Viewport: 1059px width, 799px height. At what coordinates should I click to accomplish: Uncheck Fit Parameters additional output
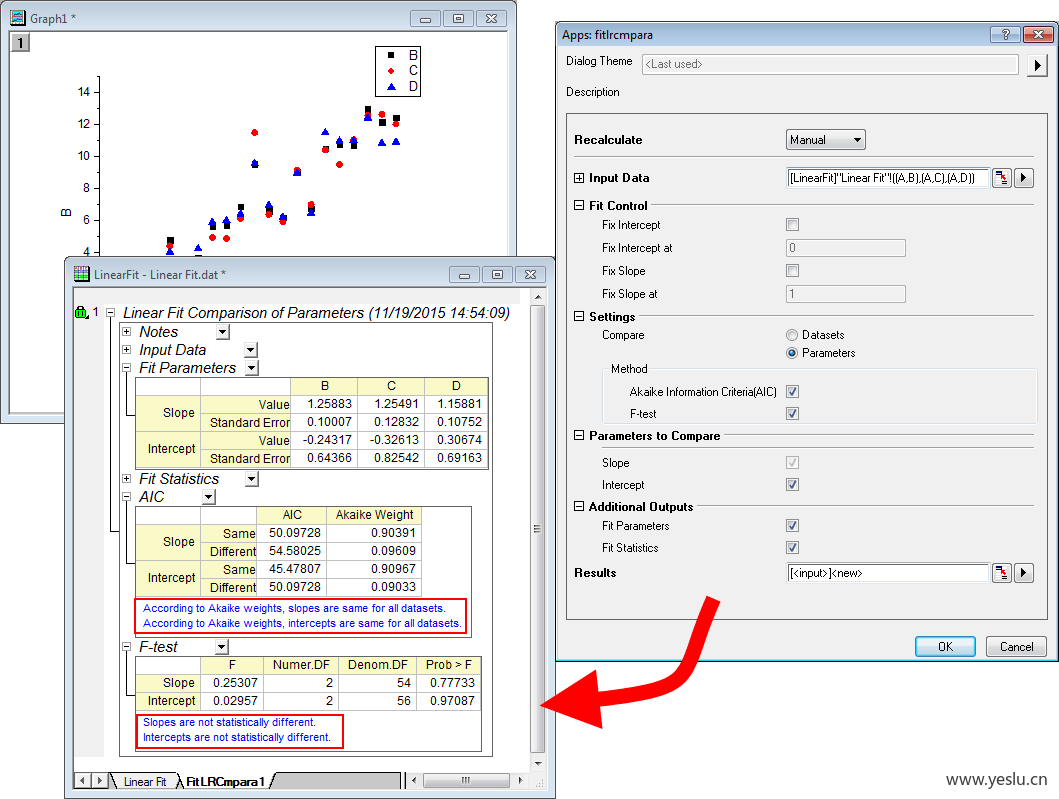coord(792,525)
